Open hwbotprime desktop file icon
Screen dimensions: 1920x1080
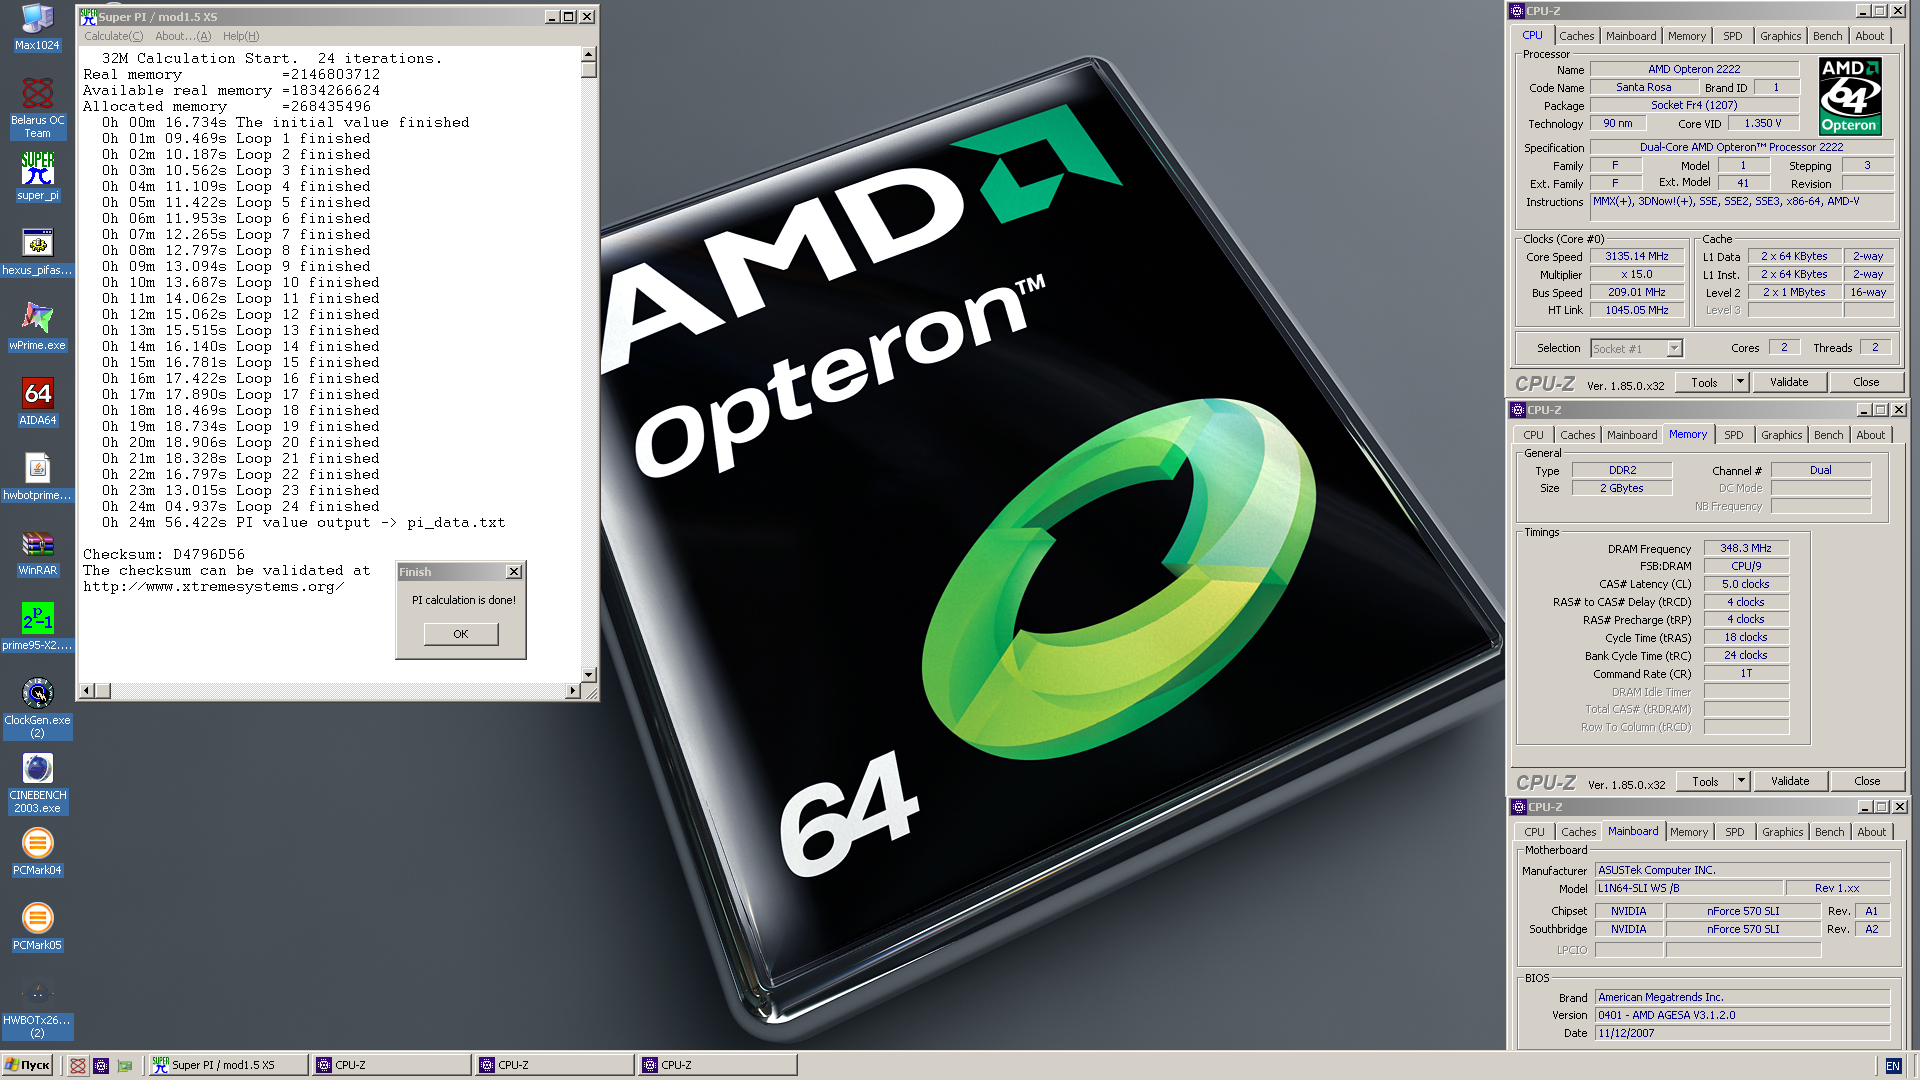(37, 476)
